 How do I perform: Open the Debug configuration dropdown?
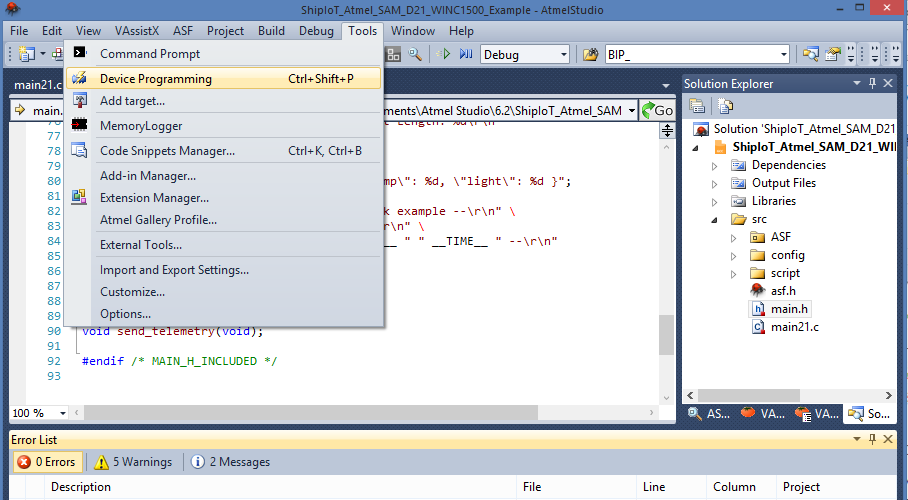(525, 54)
